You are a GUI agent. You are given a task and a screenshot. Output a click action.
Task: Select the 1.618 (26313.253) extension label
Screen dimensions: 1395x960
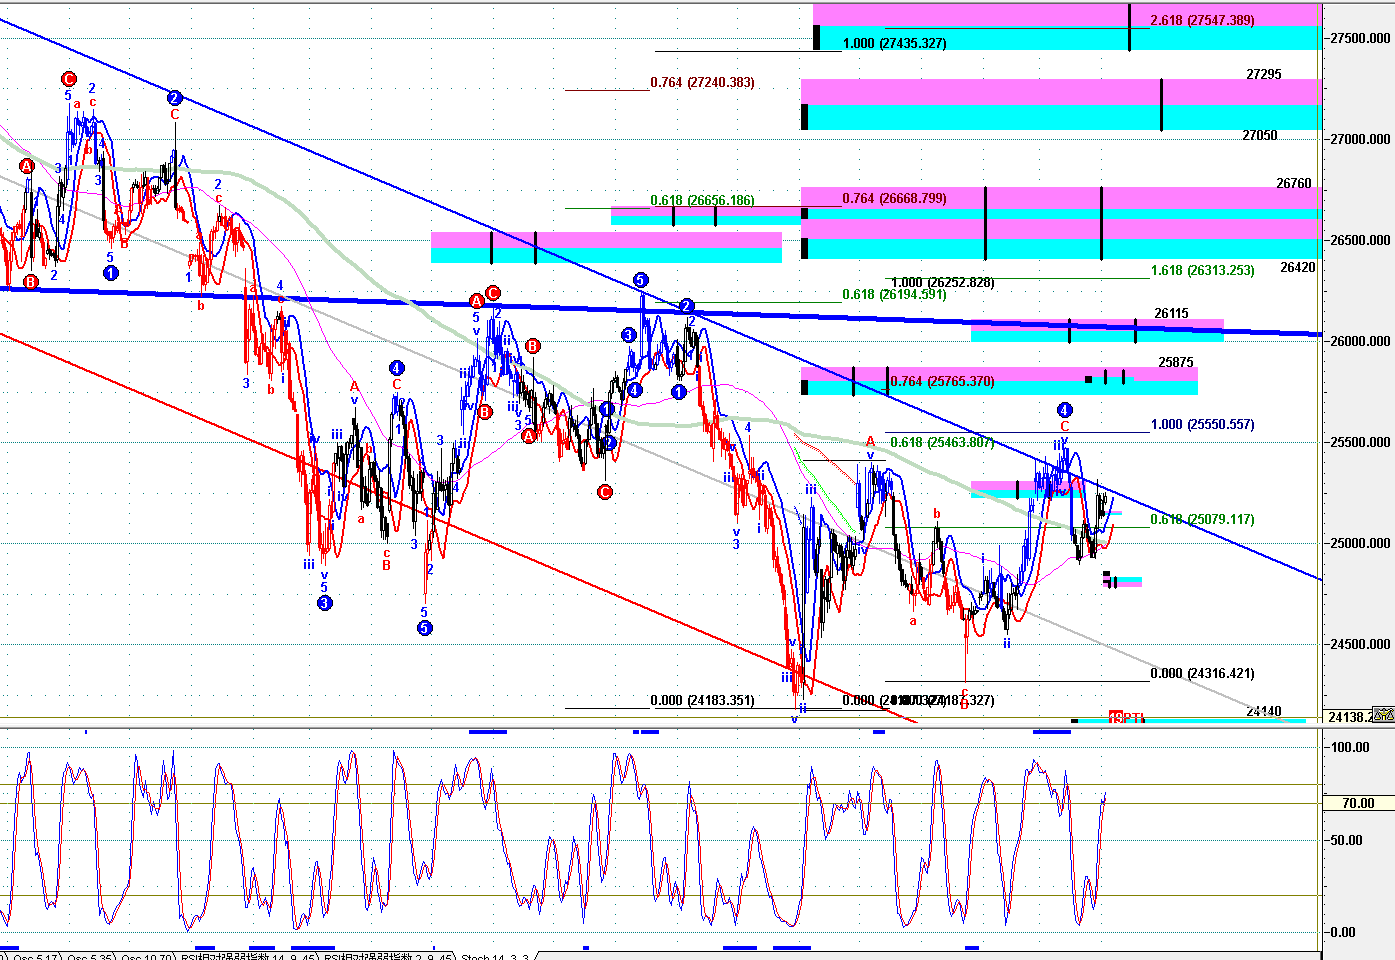(1202, 270)
